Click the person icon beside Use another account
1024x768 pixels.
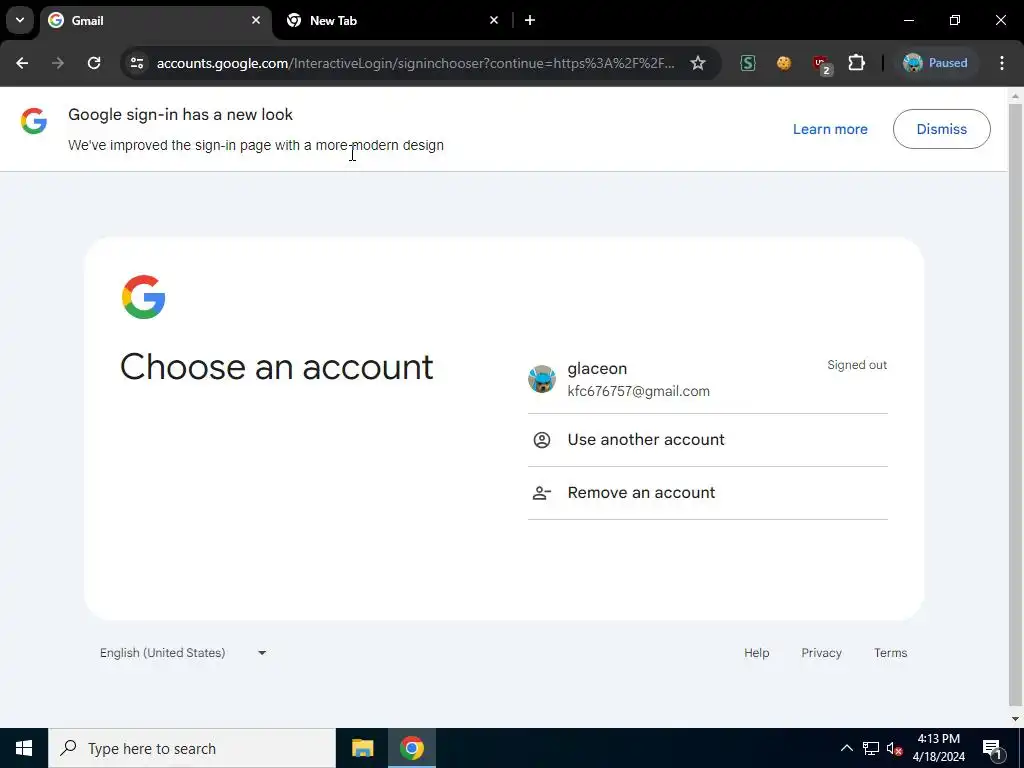click(x=542, y=440)
